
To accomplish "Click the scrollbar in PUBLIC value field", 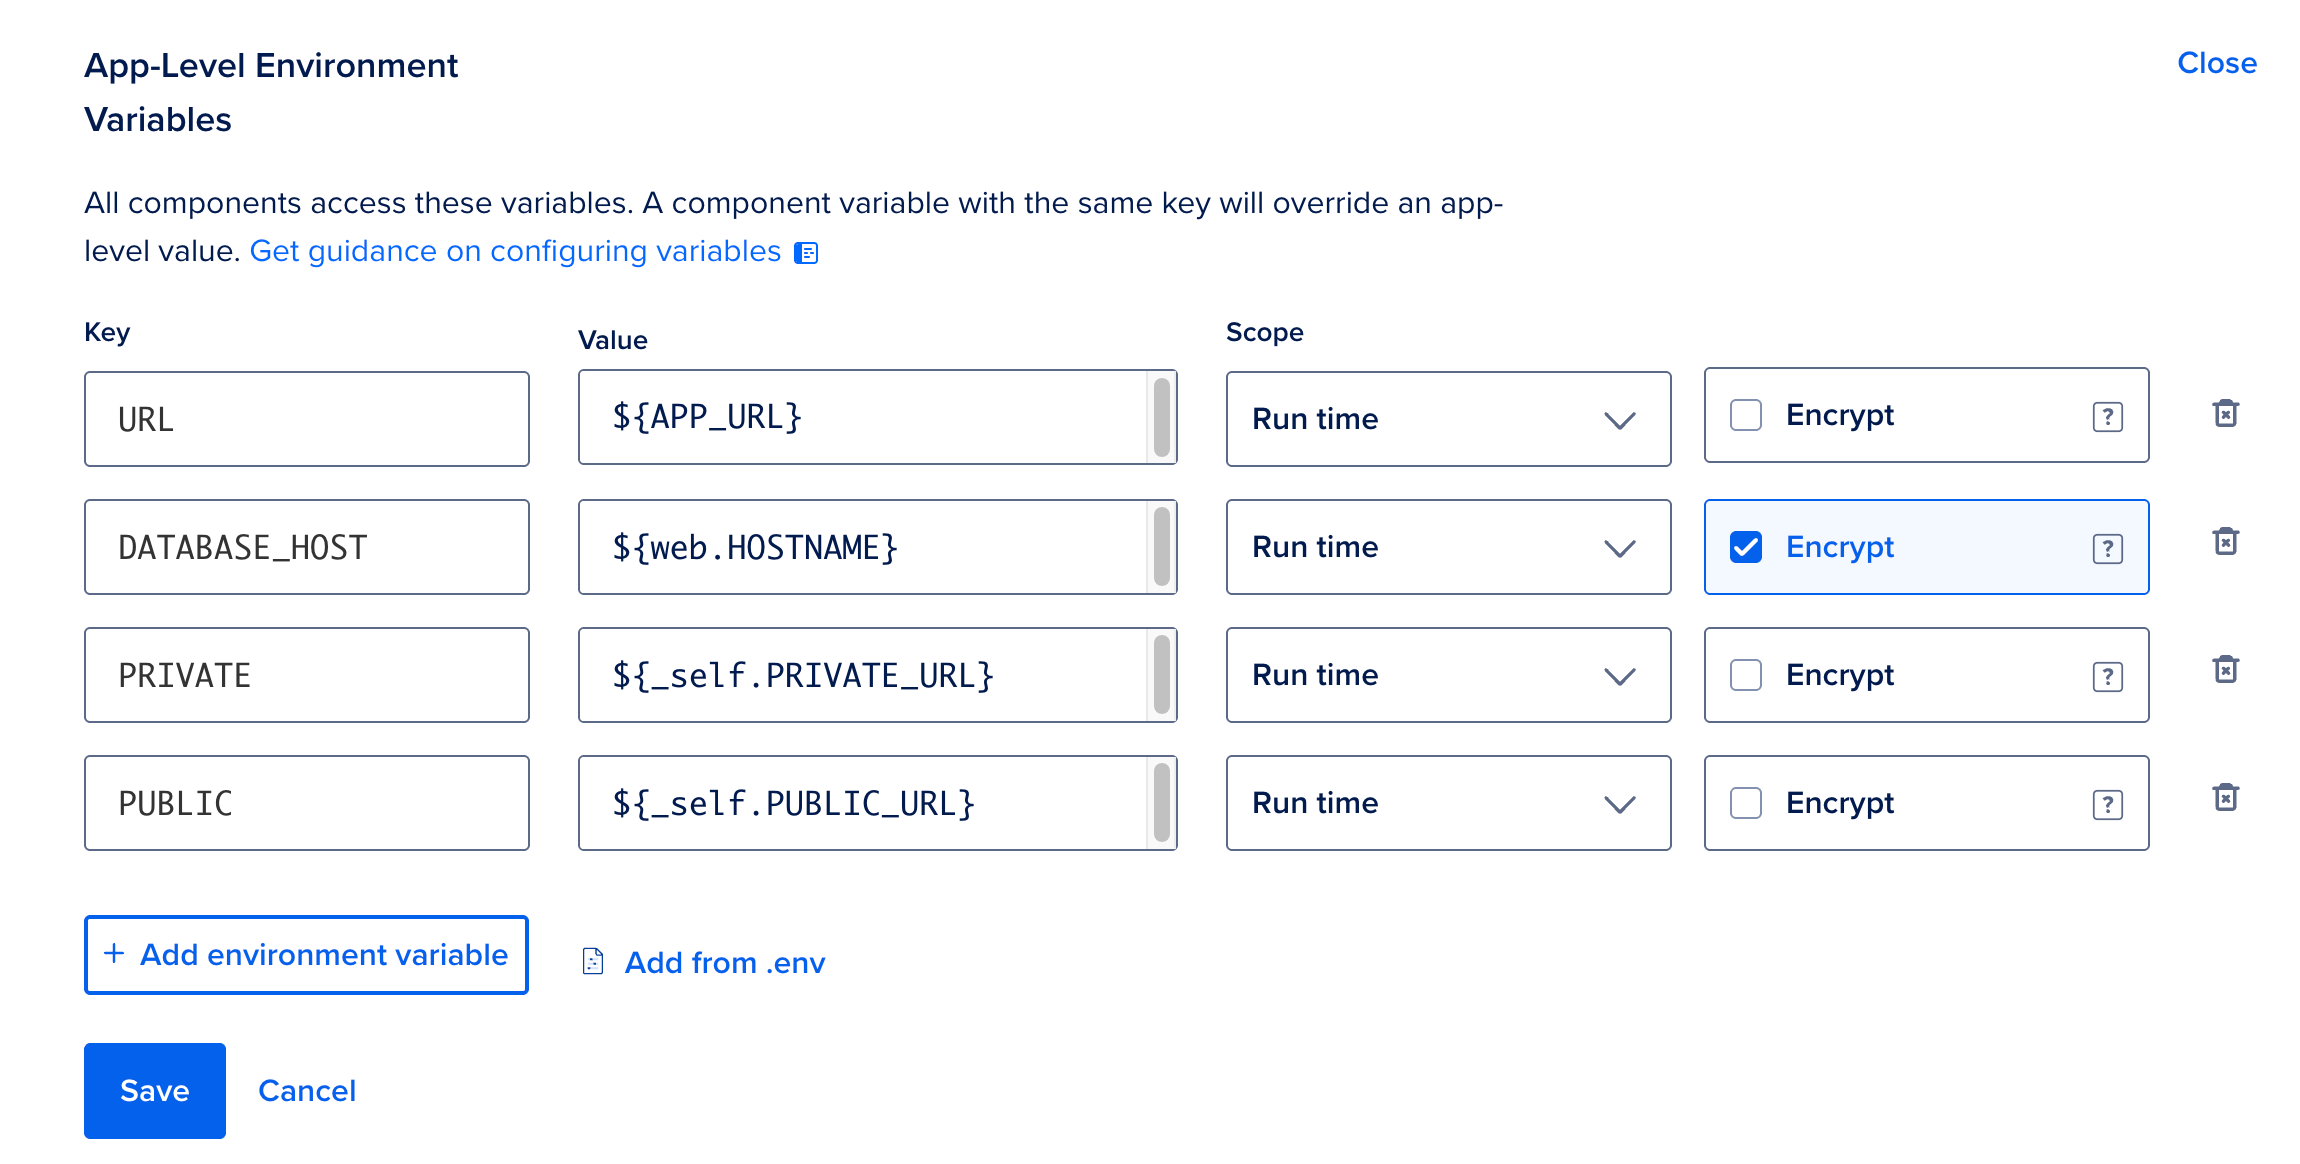I will pos(1161,803).
